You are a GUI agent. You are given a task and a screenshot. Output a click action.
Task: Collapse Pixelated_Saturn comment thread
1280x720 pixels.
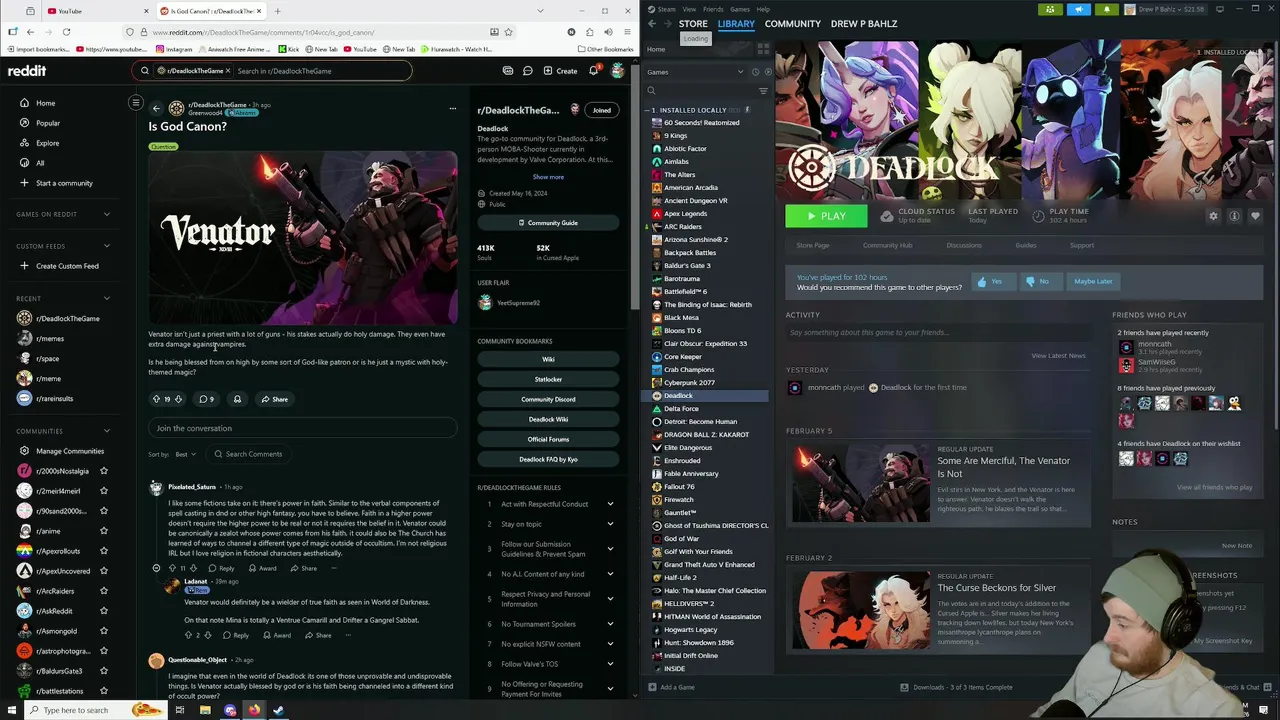pos(156,568)
